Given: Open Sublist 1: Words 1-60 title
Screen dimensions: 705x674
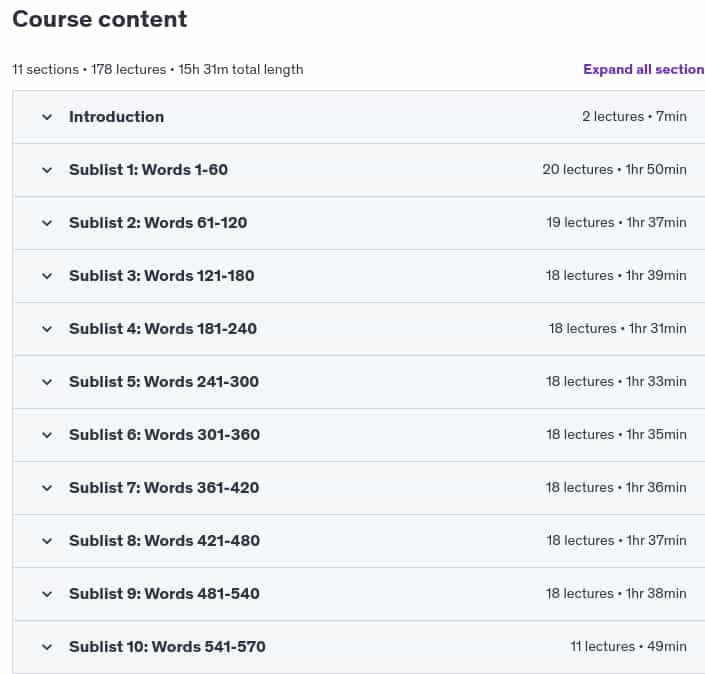Looking at the screenshot, I should (x=148, y=170).
